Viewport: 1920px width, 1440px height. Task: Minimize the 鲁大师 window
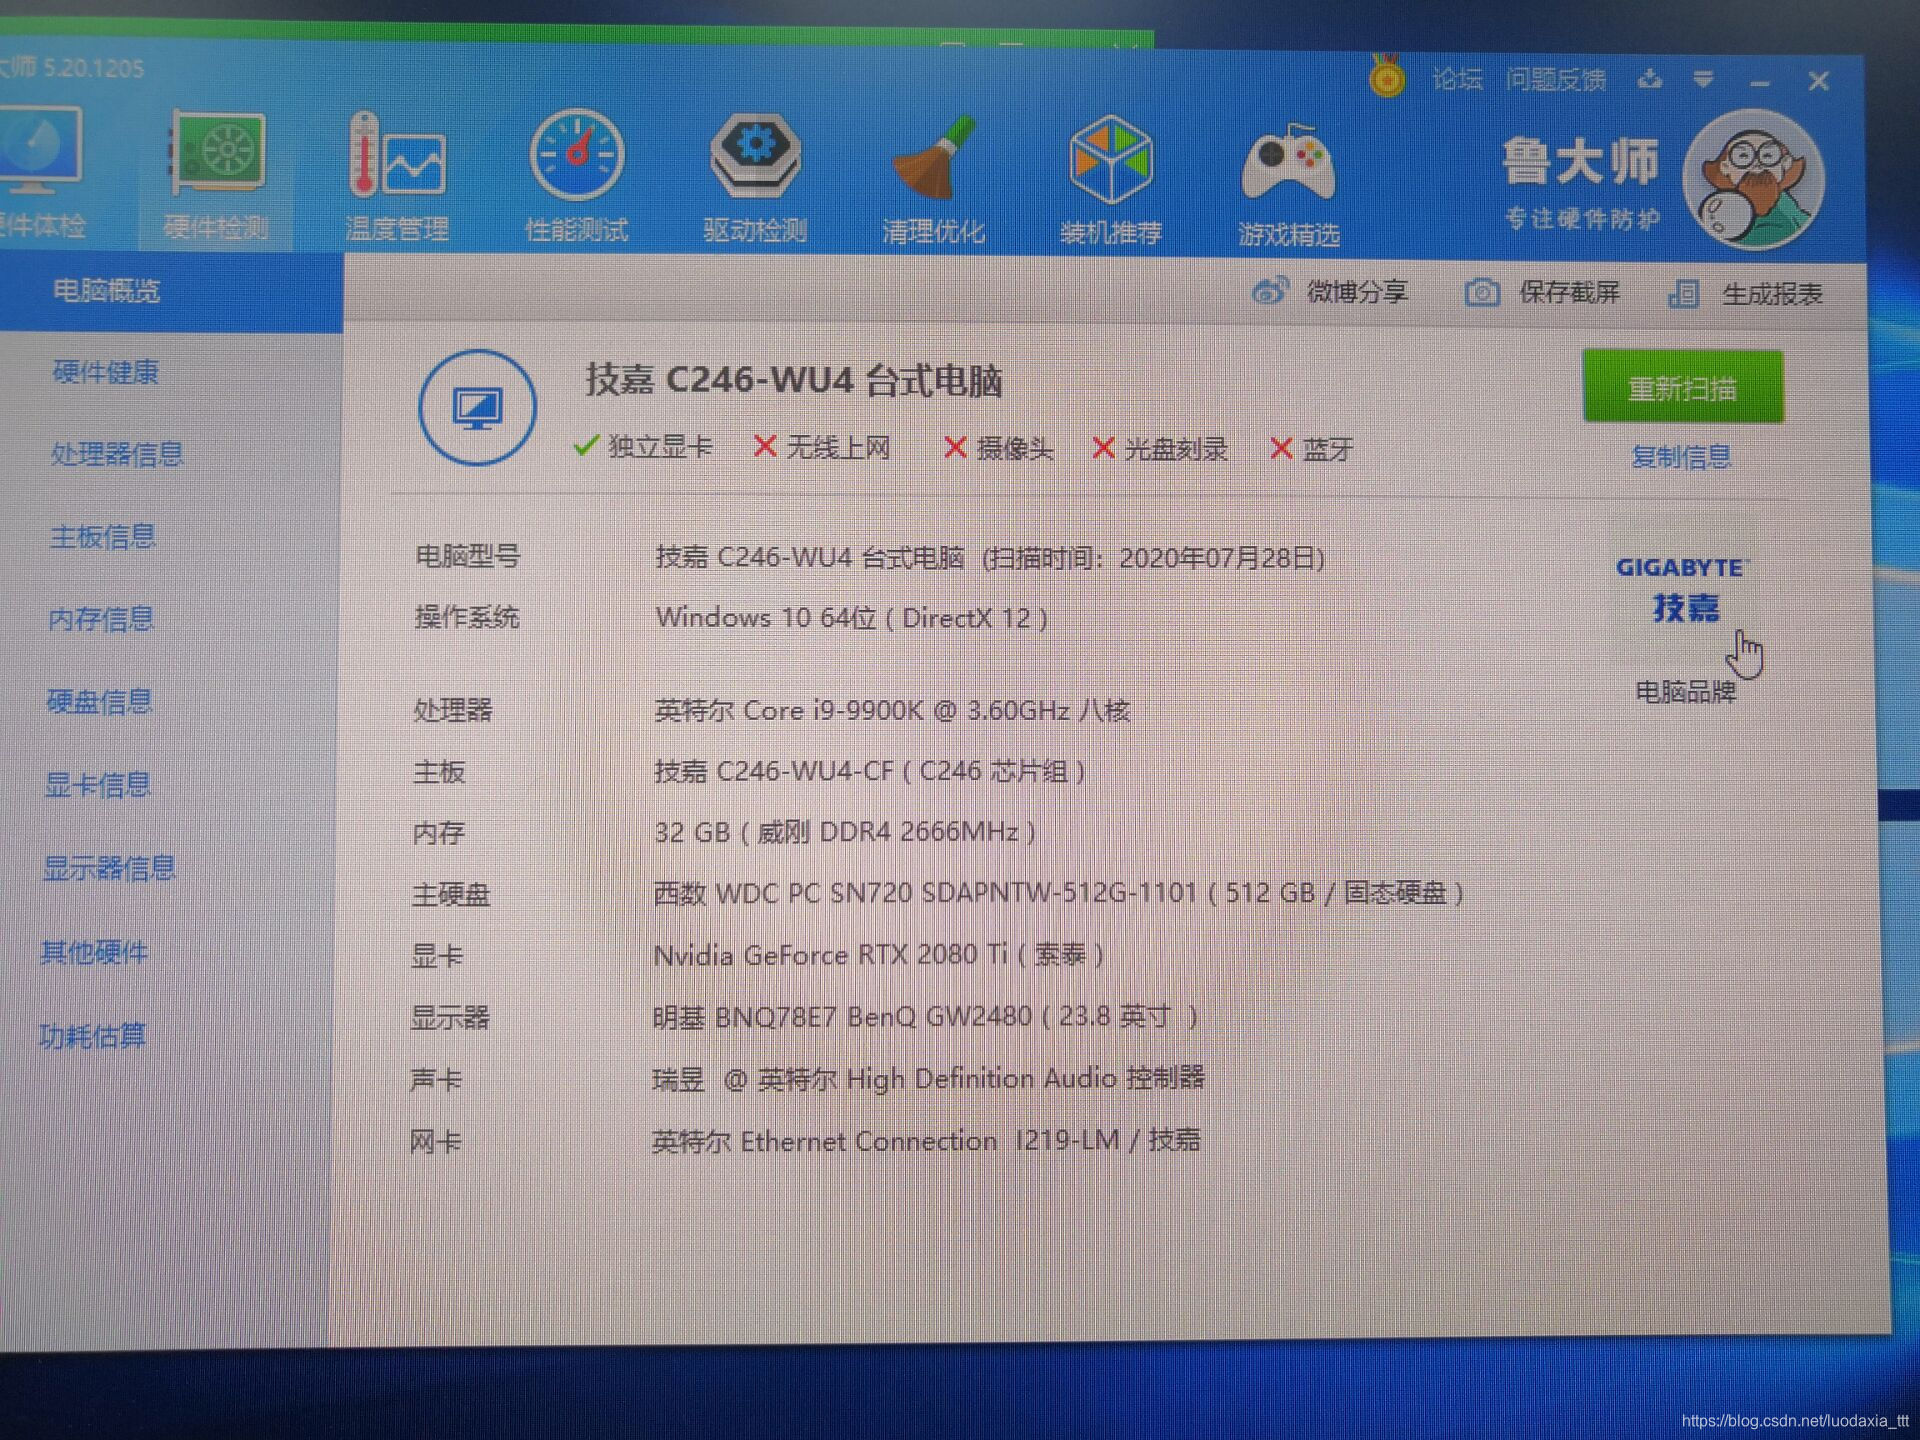(x=1761, y=82)
